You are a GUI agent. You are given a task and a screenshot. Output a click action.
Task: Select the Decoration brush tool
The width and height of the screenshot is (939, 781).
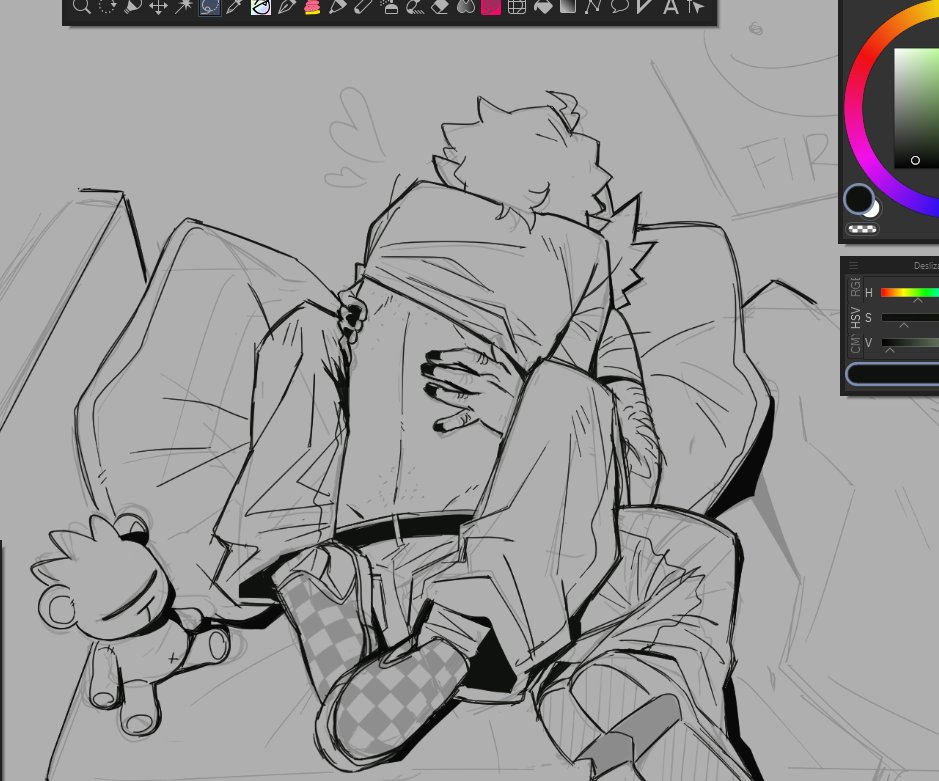tap(414, 7)
